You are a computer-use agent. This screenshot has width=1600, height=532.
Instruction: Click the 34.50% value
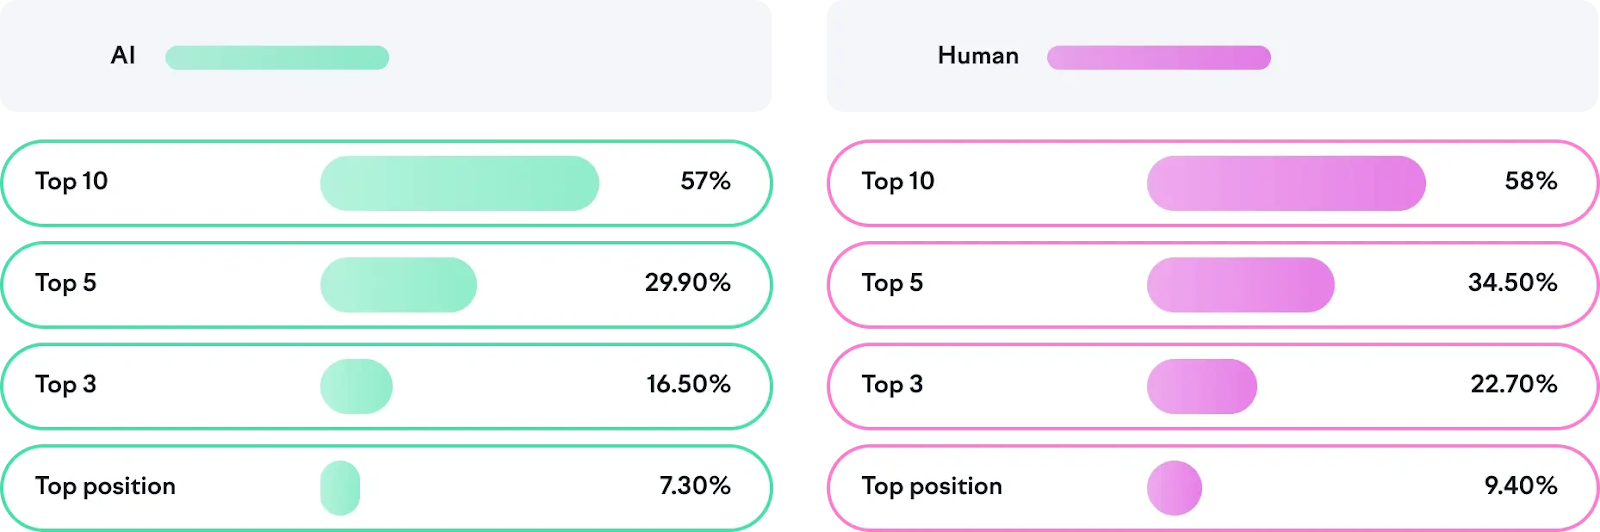1512,283
